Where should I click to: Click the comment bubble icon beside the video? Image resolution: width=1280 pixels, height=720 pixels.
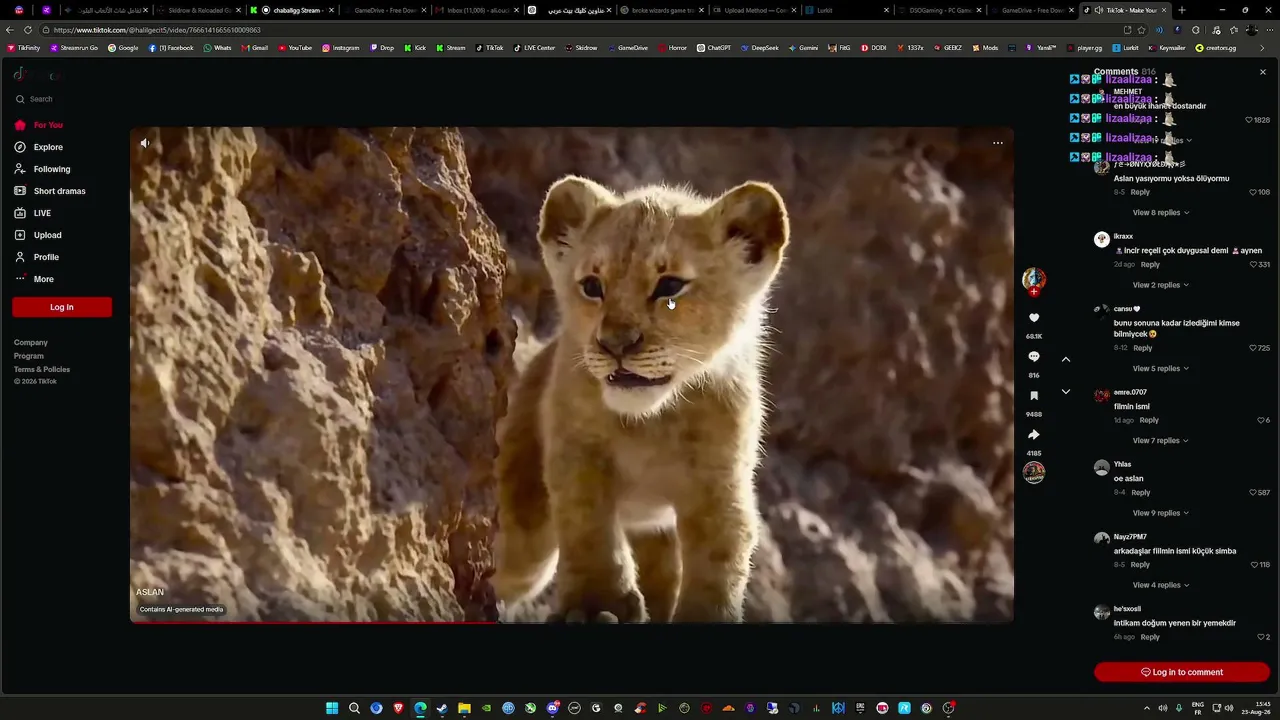tap(1034, 357)
